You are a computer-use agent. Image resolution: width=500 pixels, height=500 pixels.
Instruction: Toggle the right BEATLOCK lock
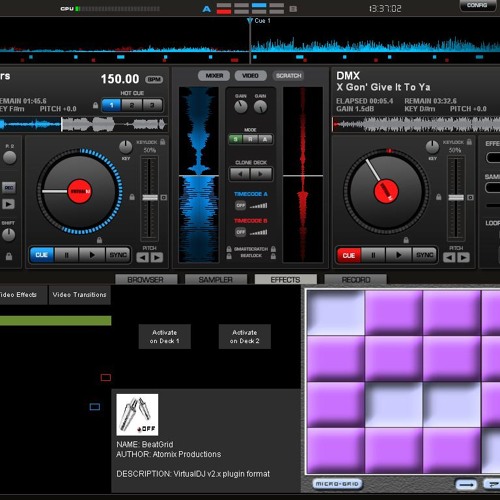click(x=273, y=256)
